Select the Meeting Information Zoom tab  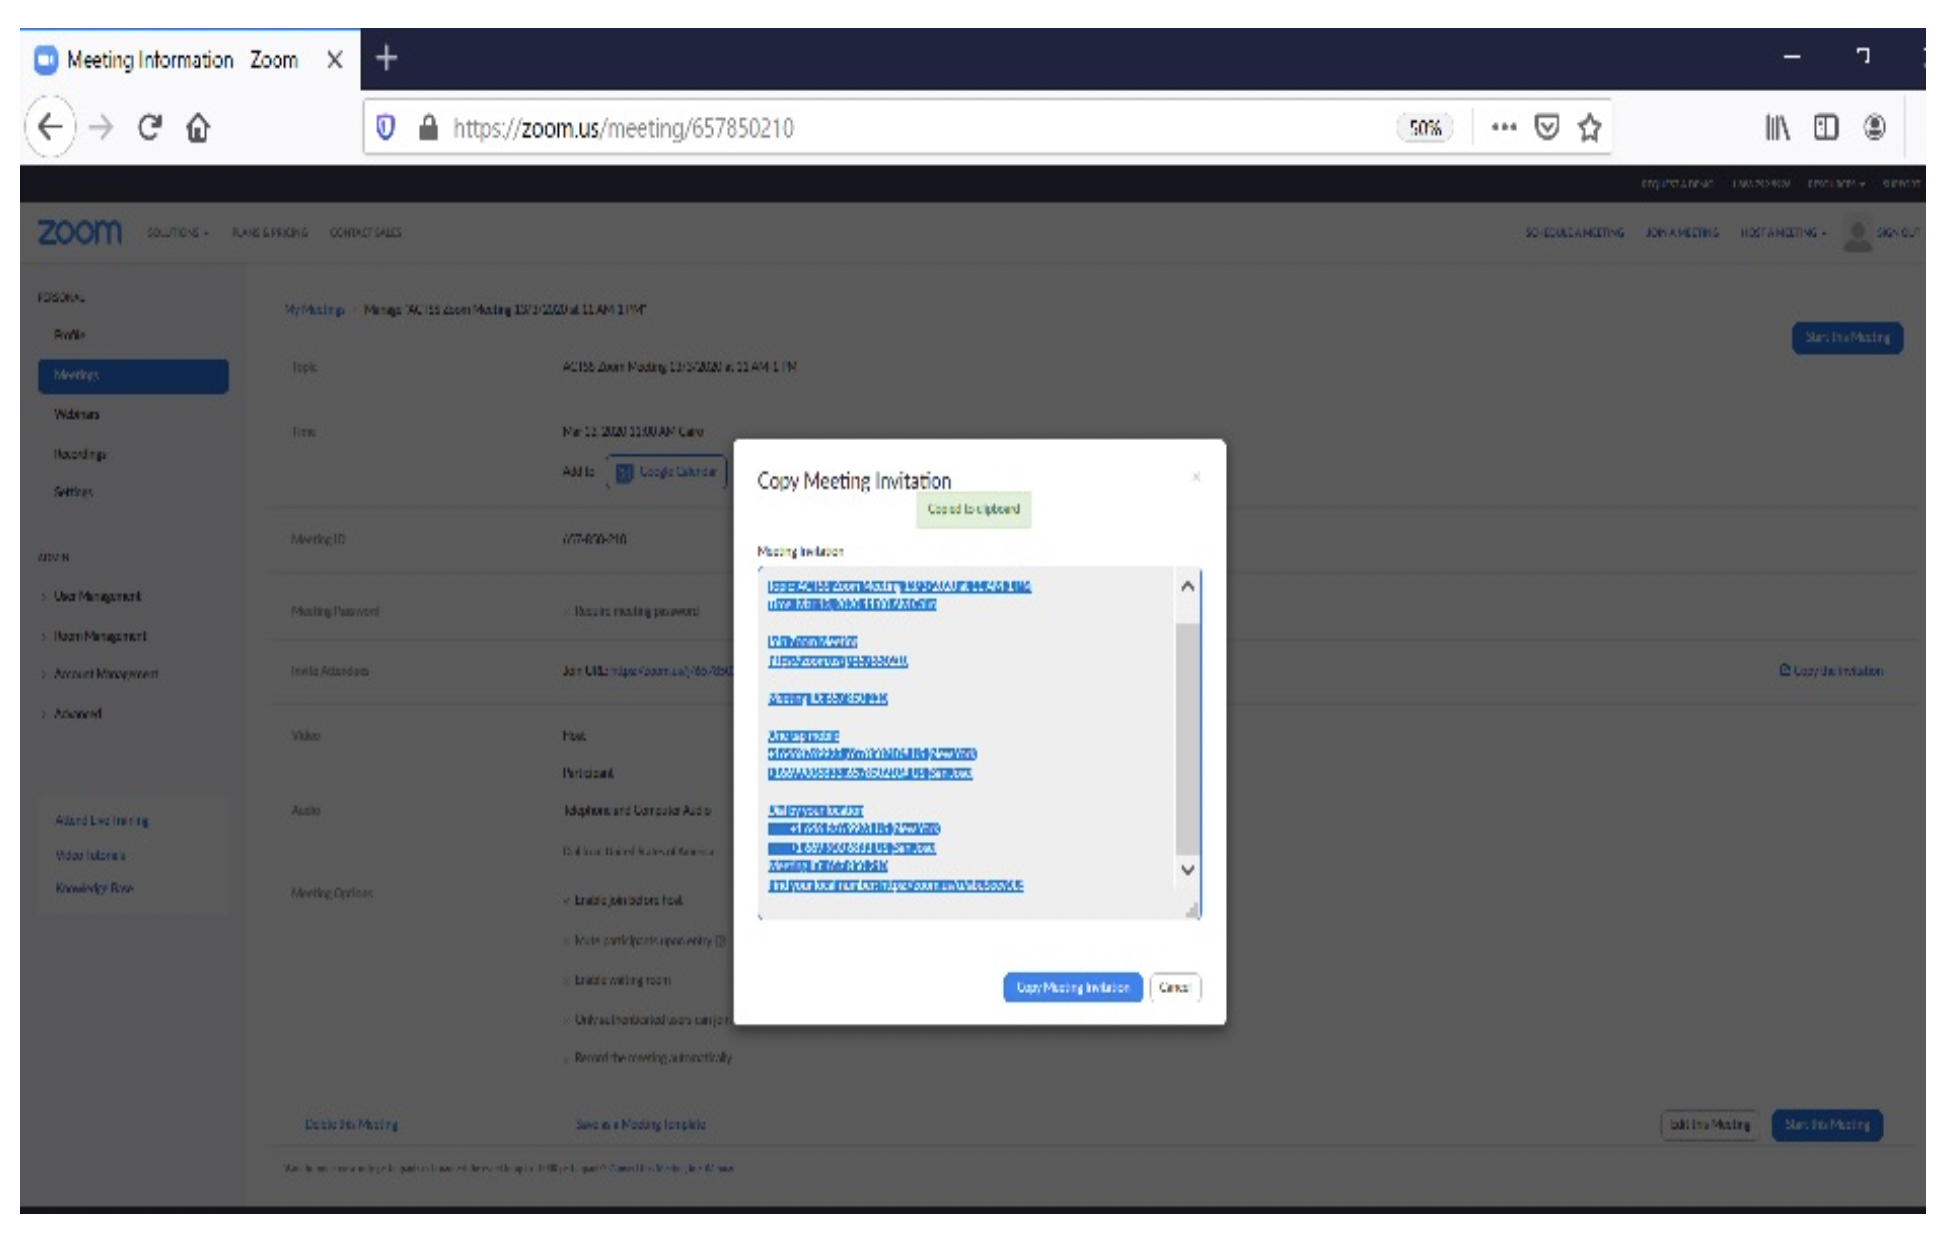pos(190,59)
